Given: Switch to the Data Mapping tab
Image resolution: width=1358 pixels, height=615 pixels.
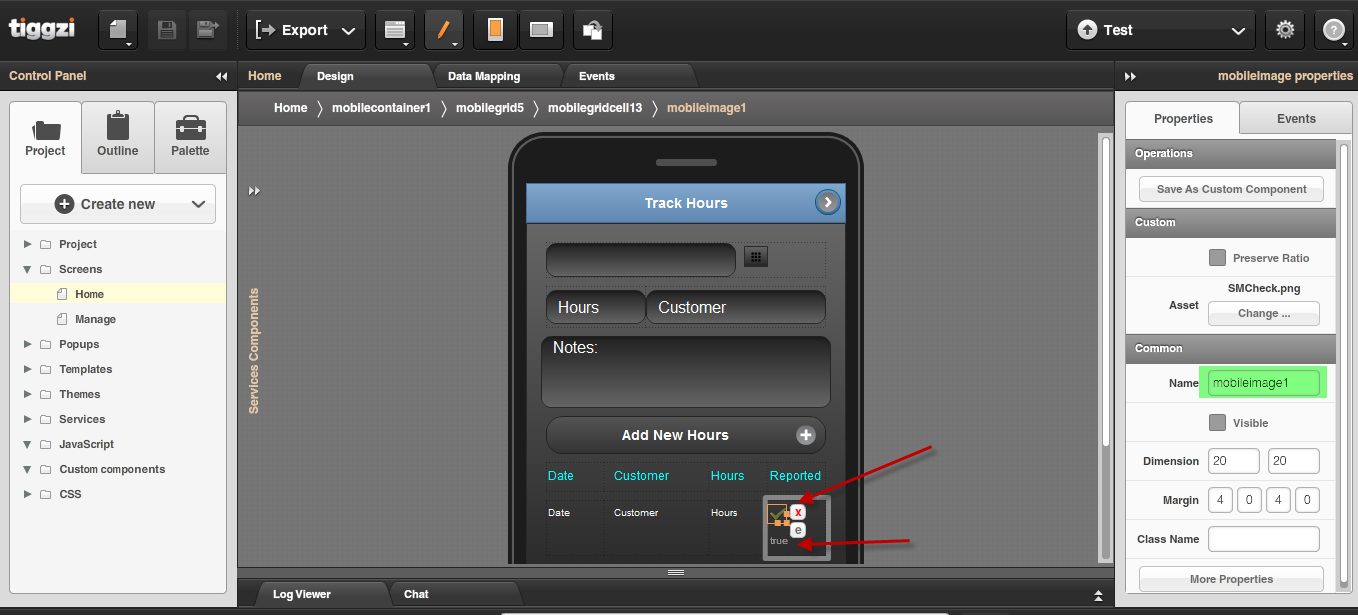Looking at the screenshot, I should tap(484, 76).
